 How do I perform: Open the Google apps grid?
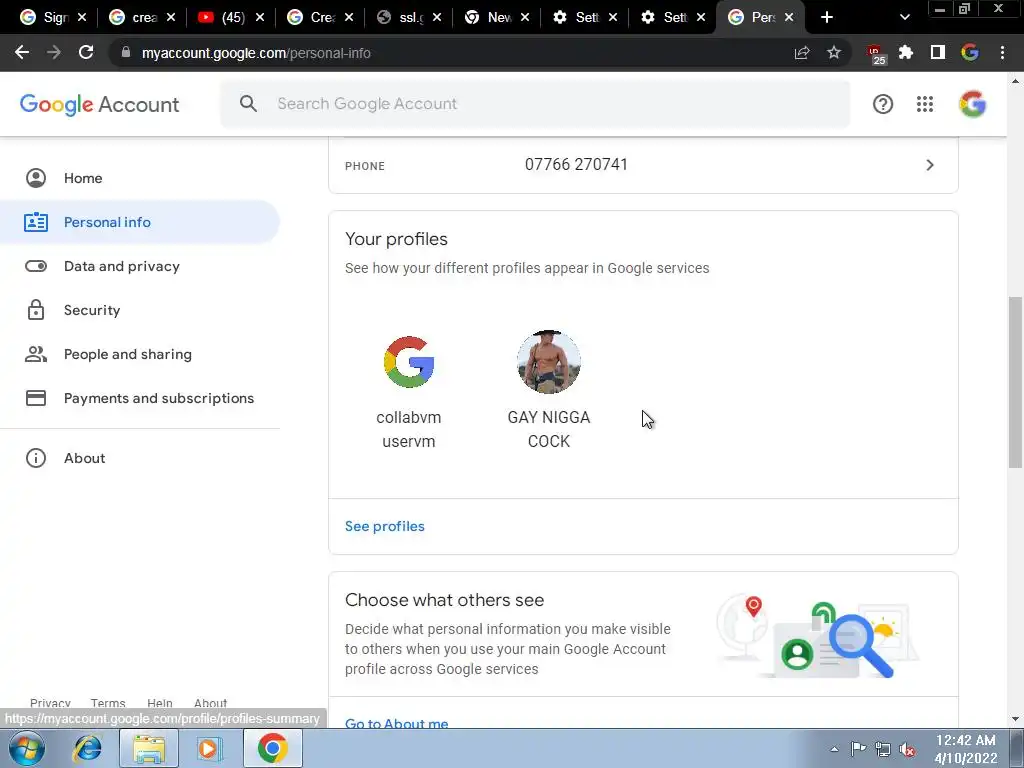coord(925,104)
